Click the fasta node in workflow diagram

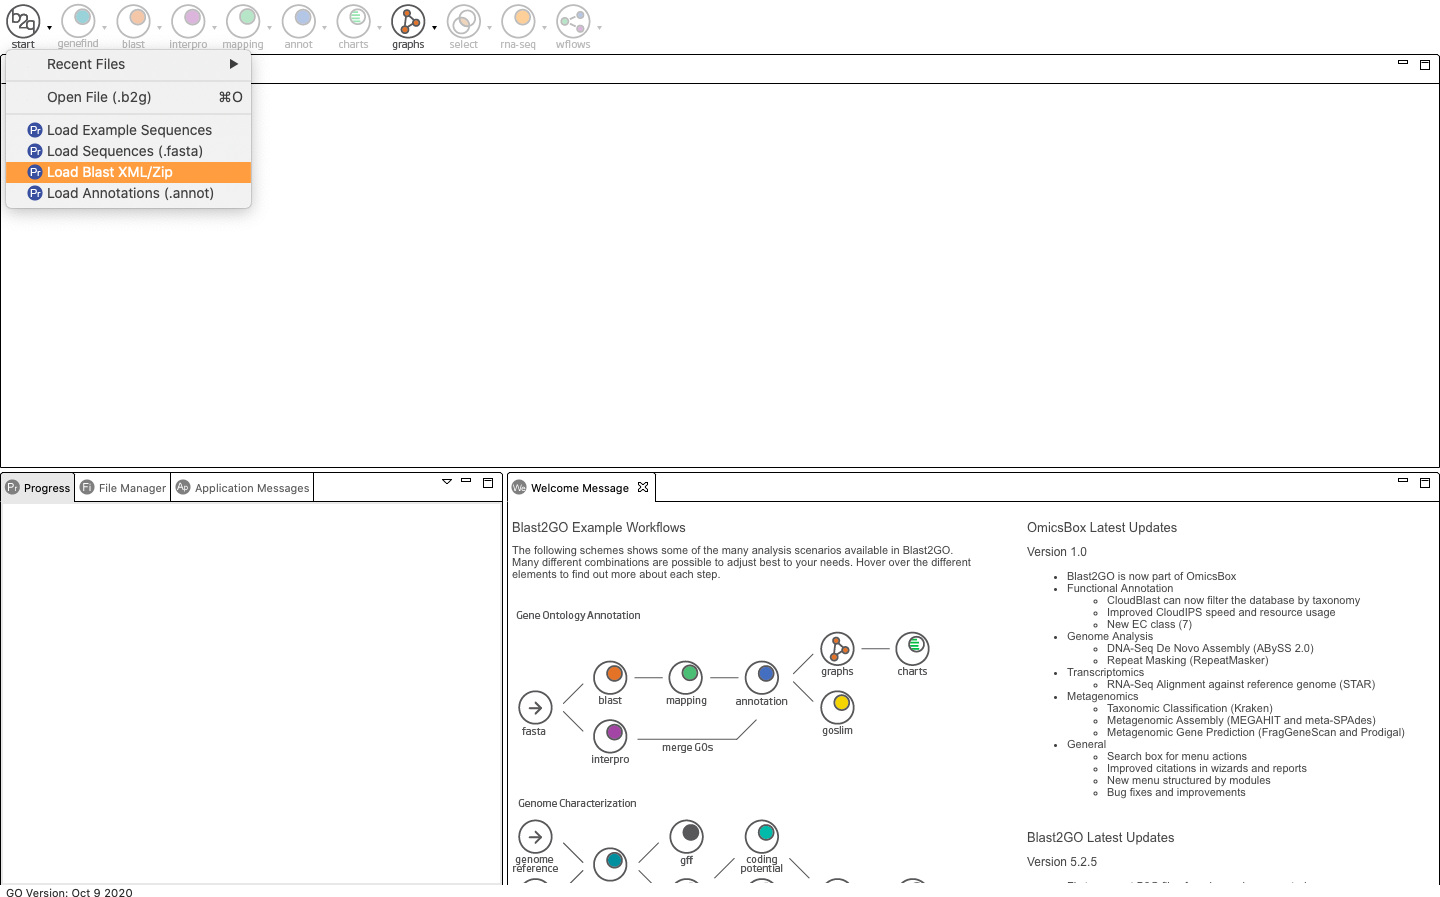535,708
